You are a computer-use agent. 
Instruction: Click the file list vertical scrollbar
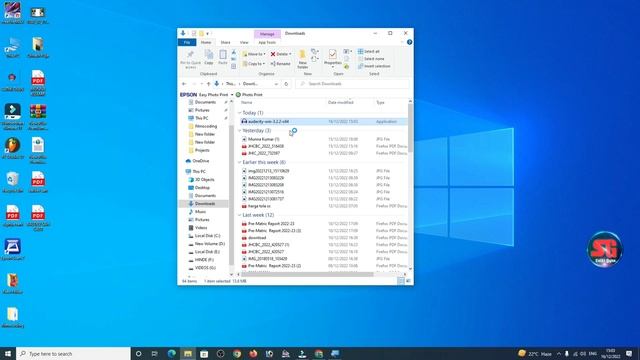point(410,127)
